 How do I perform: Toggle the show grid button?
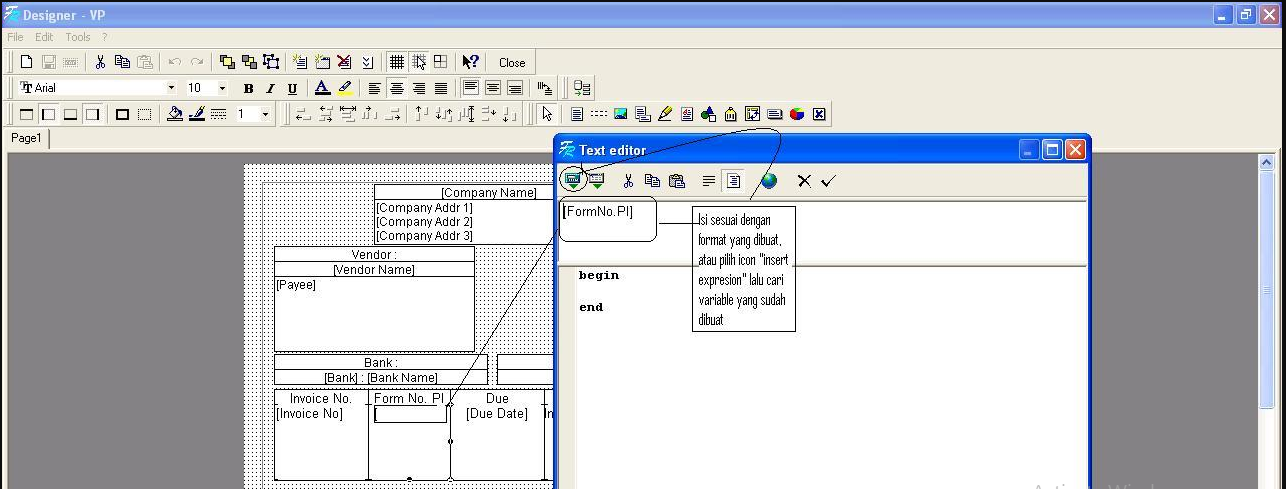[397, 62]
